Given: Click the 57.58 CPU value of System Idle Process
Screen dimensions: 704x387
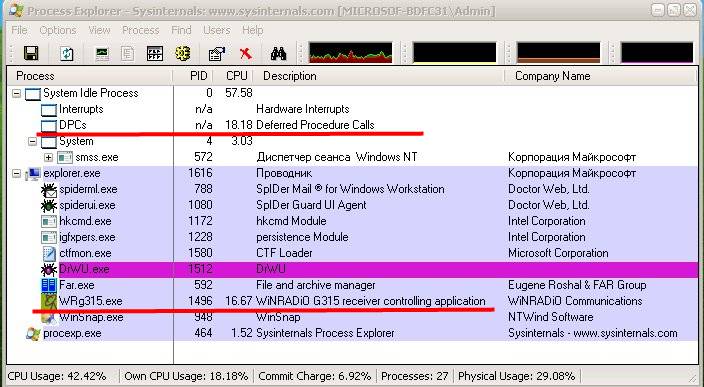Looking at the screenshot, I should click(238, 93).
